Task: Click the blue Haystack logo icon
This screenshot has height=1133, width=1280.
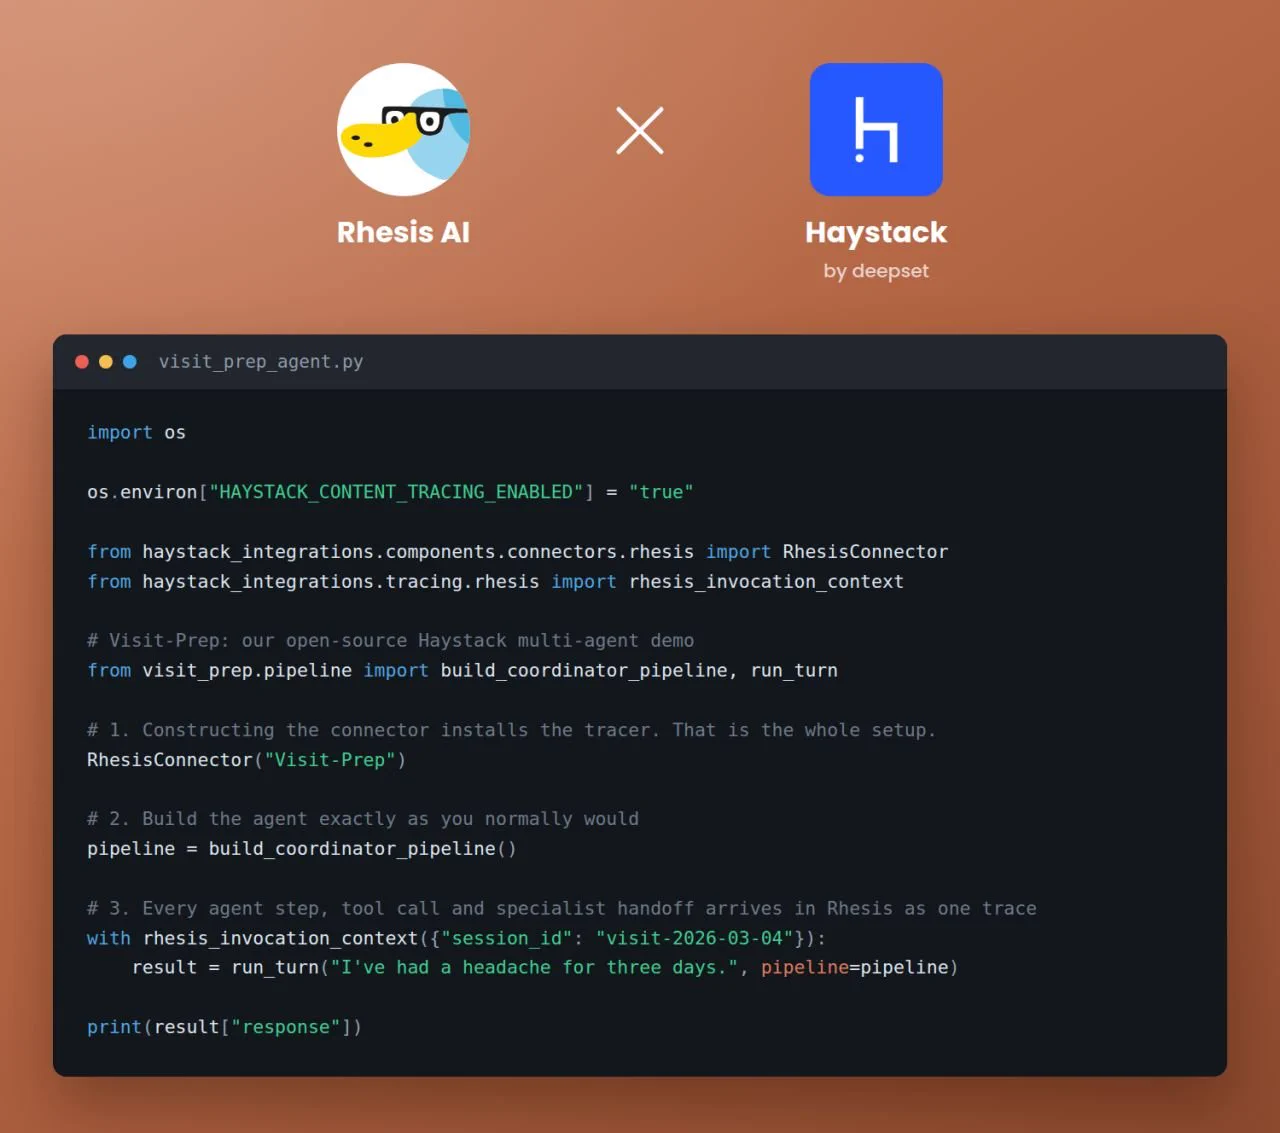Action: pos(876,129)
